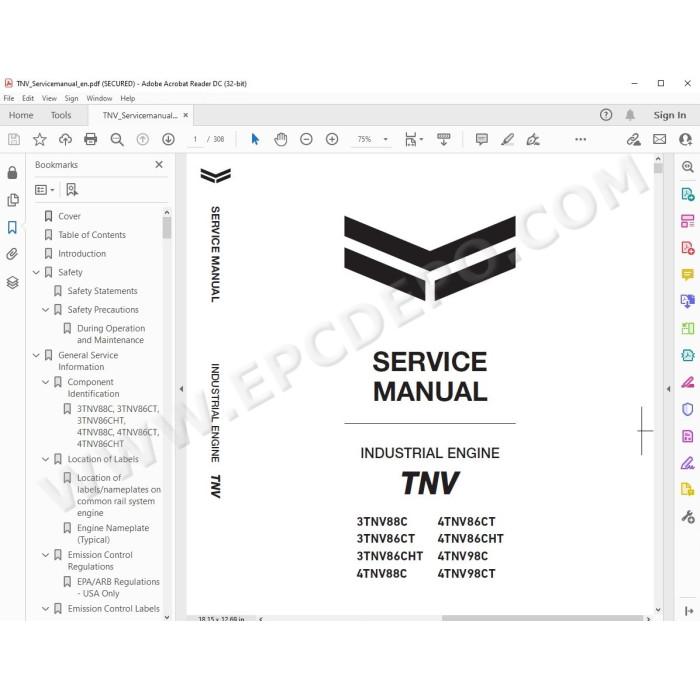Open Page Thumbnails panel
Screen dimensions: 700x700
tap(13, 200)
